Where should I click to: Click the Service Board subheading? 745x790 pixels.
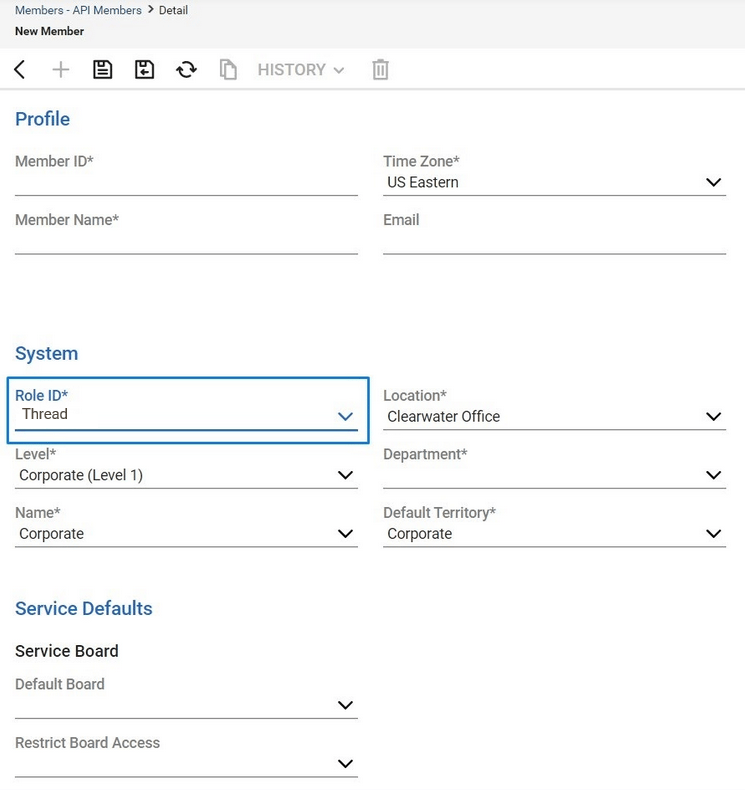(x=66, y=651)
